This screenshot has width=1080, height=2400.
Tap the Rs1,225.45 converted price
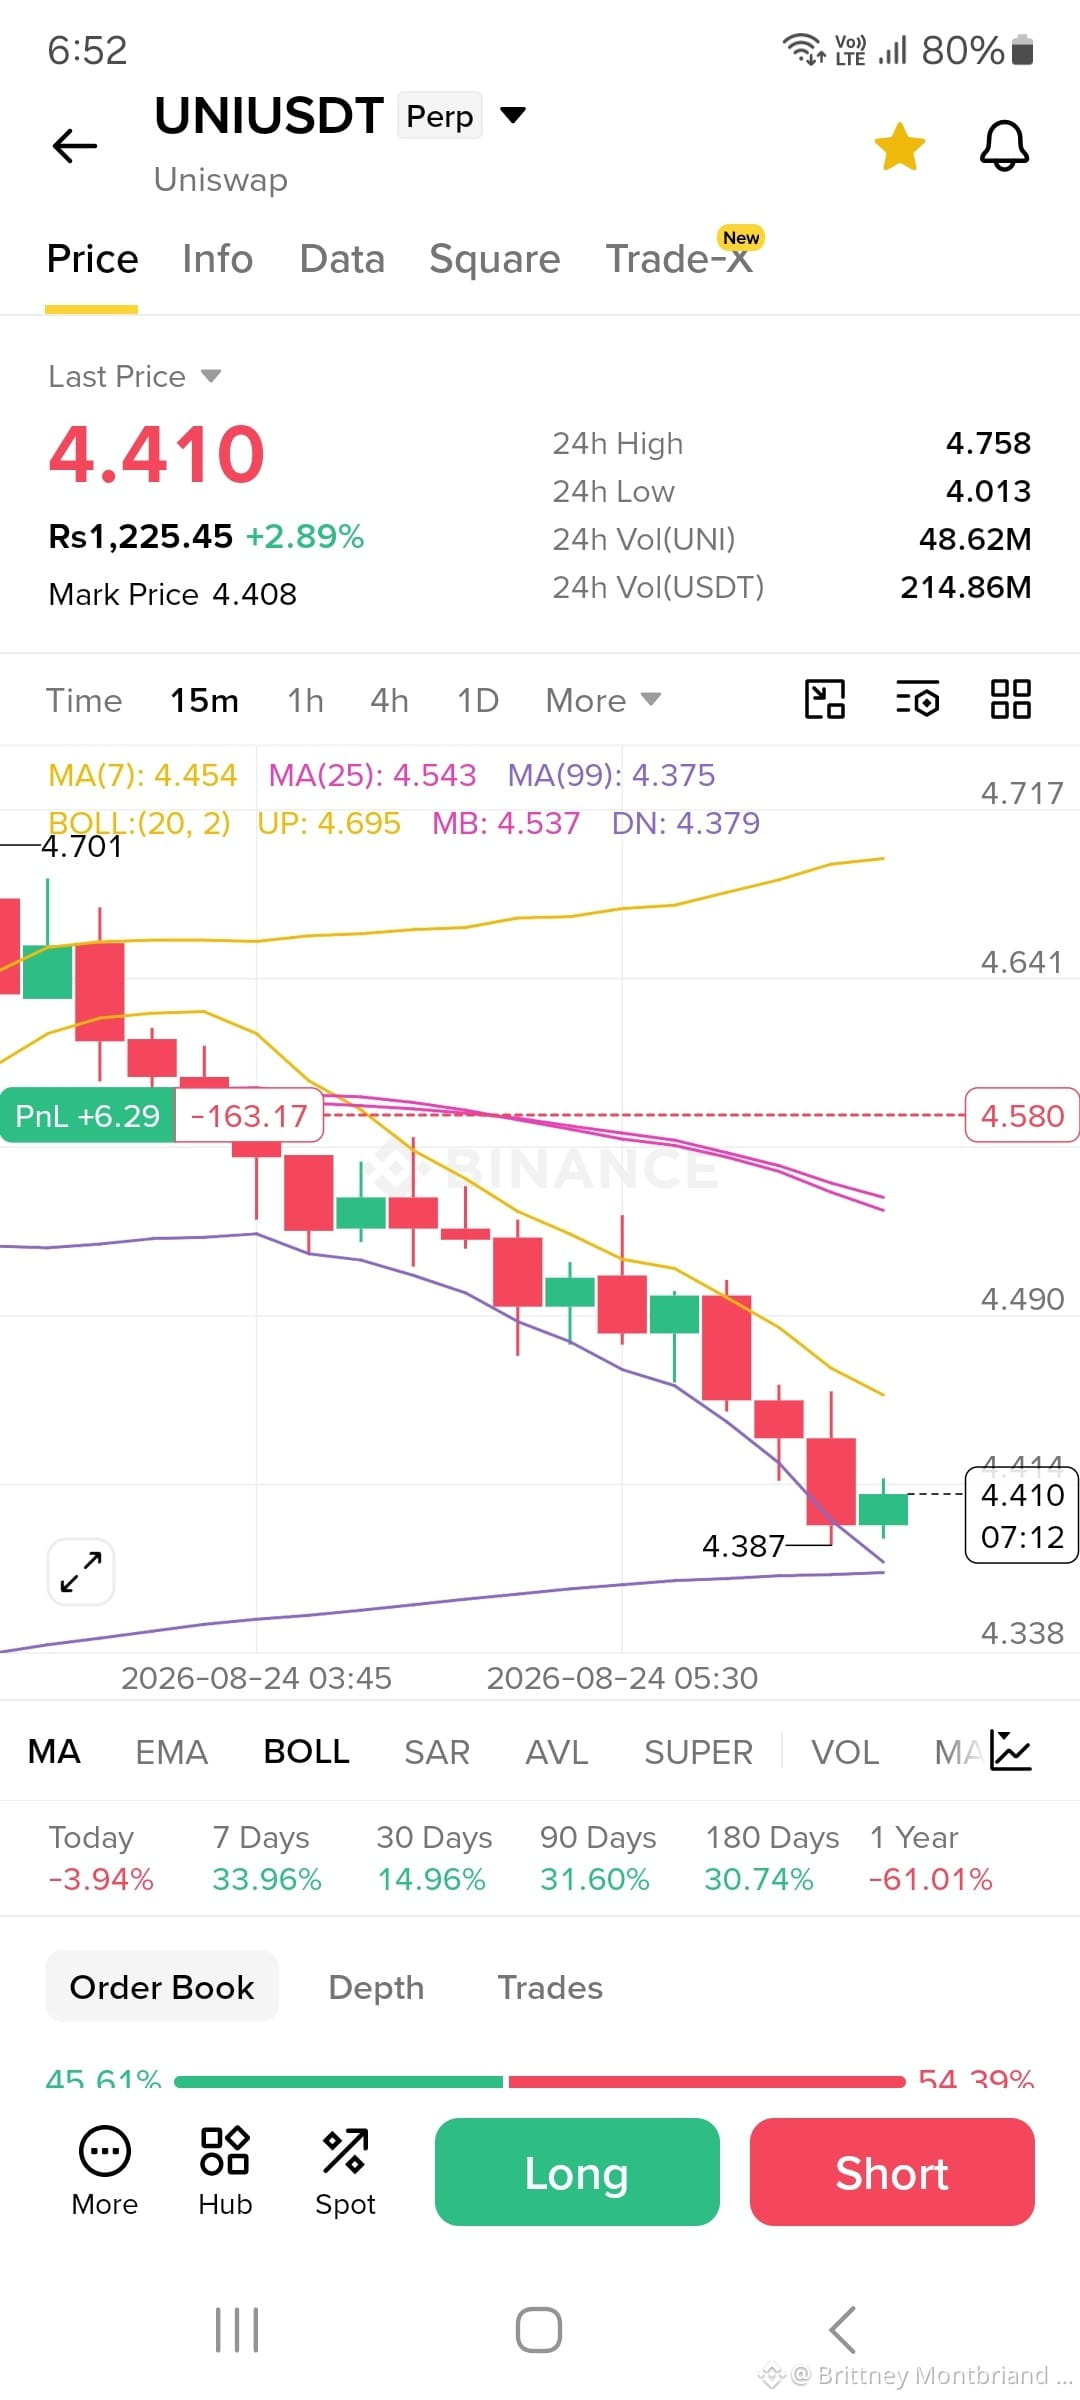click(x=141, y=537)
